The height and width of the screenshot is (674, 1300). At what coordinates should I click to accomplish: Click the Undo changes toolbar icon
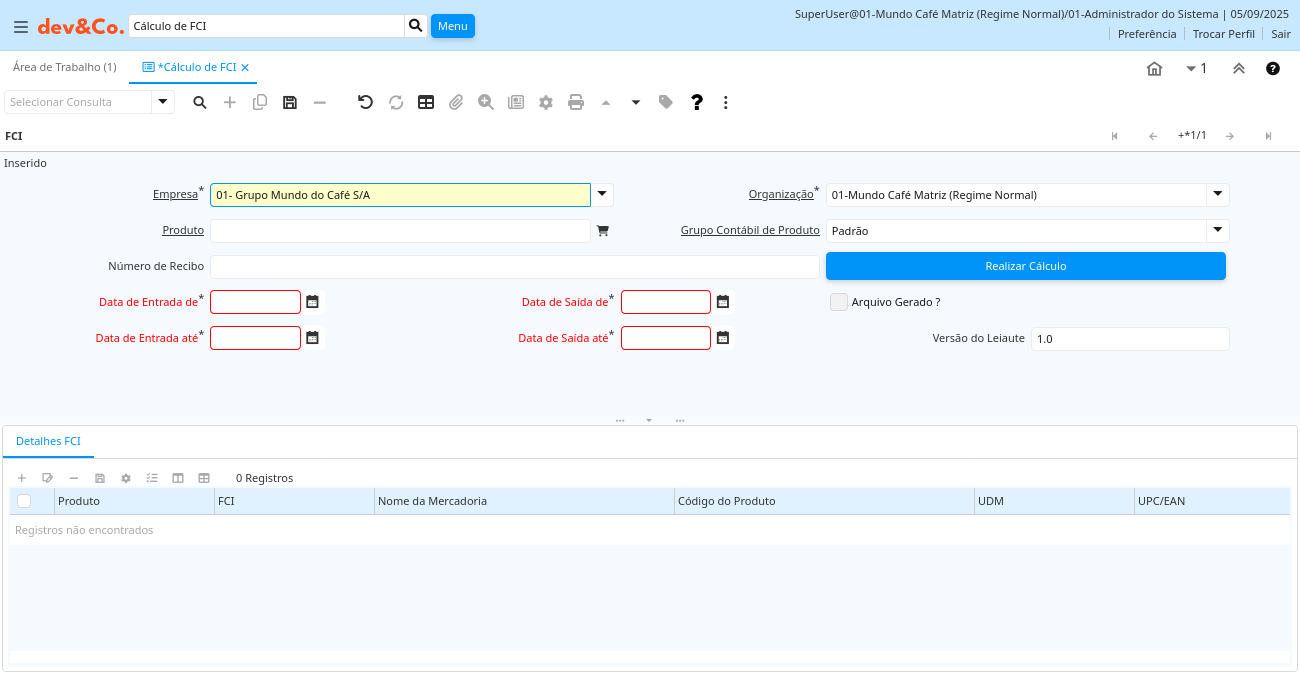pyautogui.click(x=365, y=102)
